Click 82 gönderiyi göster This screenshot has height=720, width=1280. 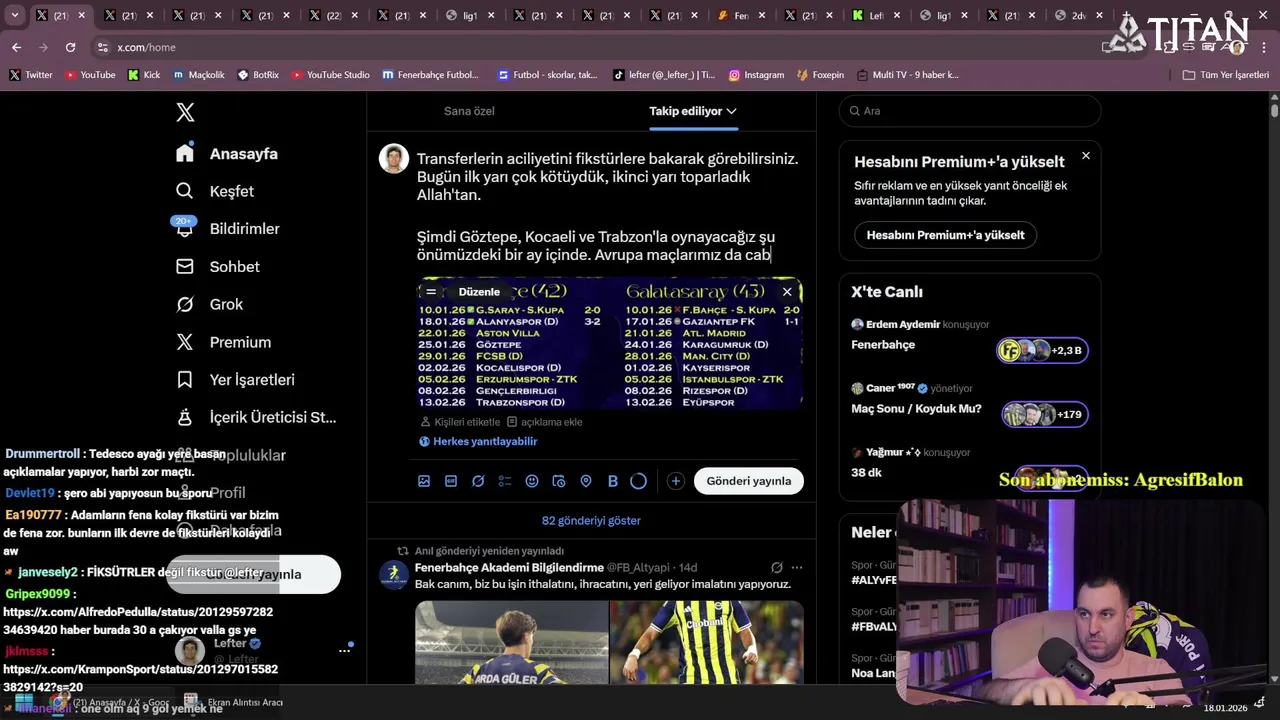pos(591,520)
